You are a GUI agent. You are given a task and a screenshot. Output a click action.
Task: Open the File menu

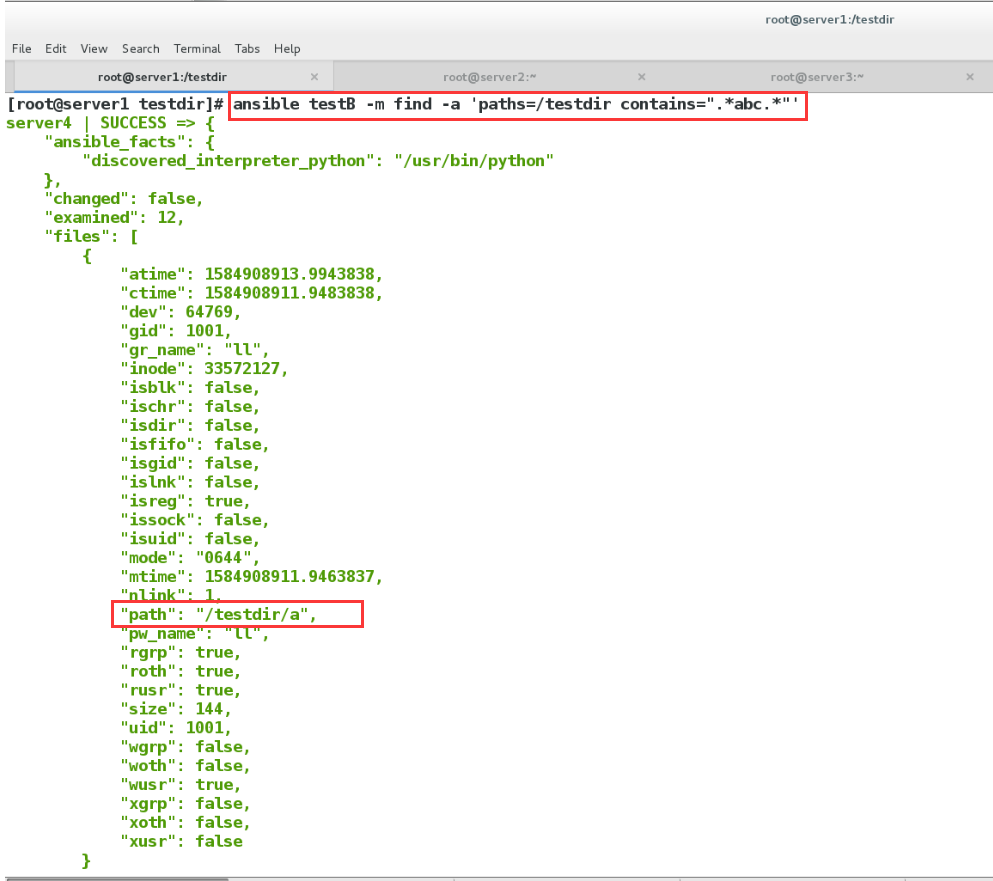pyautogui.click(x=22, y=49)
